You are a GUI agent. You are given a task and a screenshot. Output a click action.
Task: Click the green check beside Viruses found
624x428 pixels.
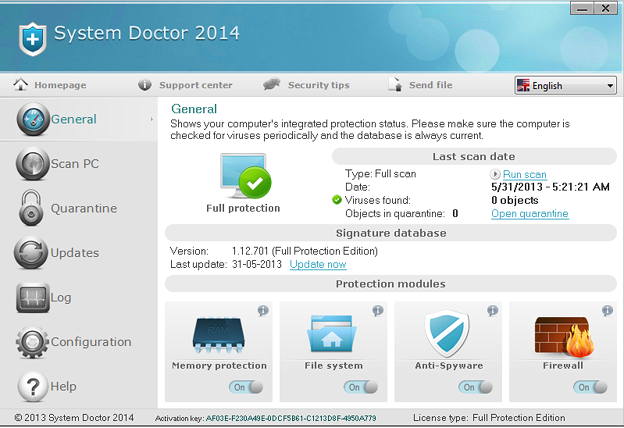tap(337, 199)
